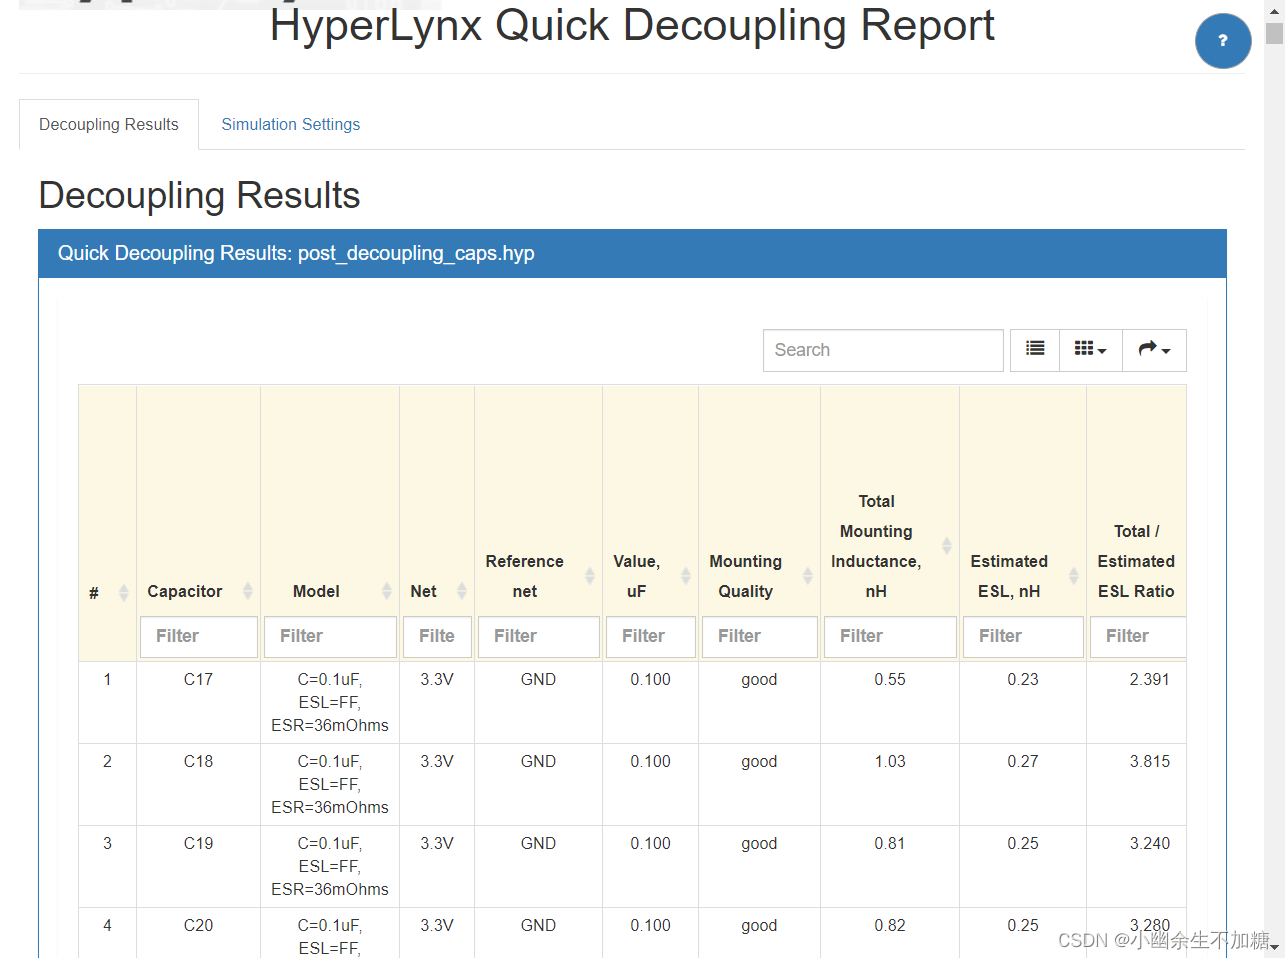Click the scrollbar down arrow
Viewport: 1285px width, 959px height.
(x=1274, y=947)
